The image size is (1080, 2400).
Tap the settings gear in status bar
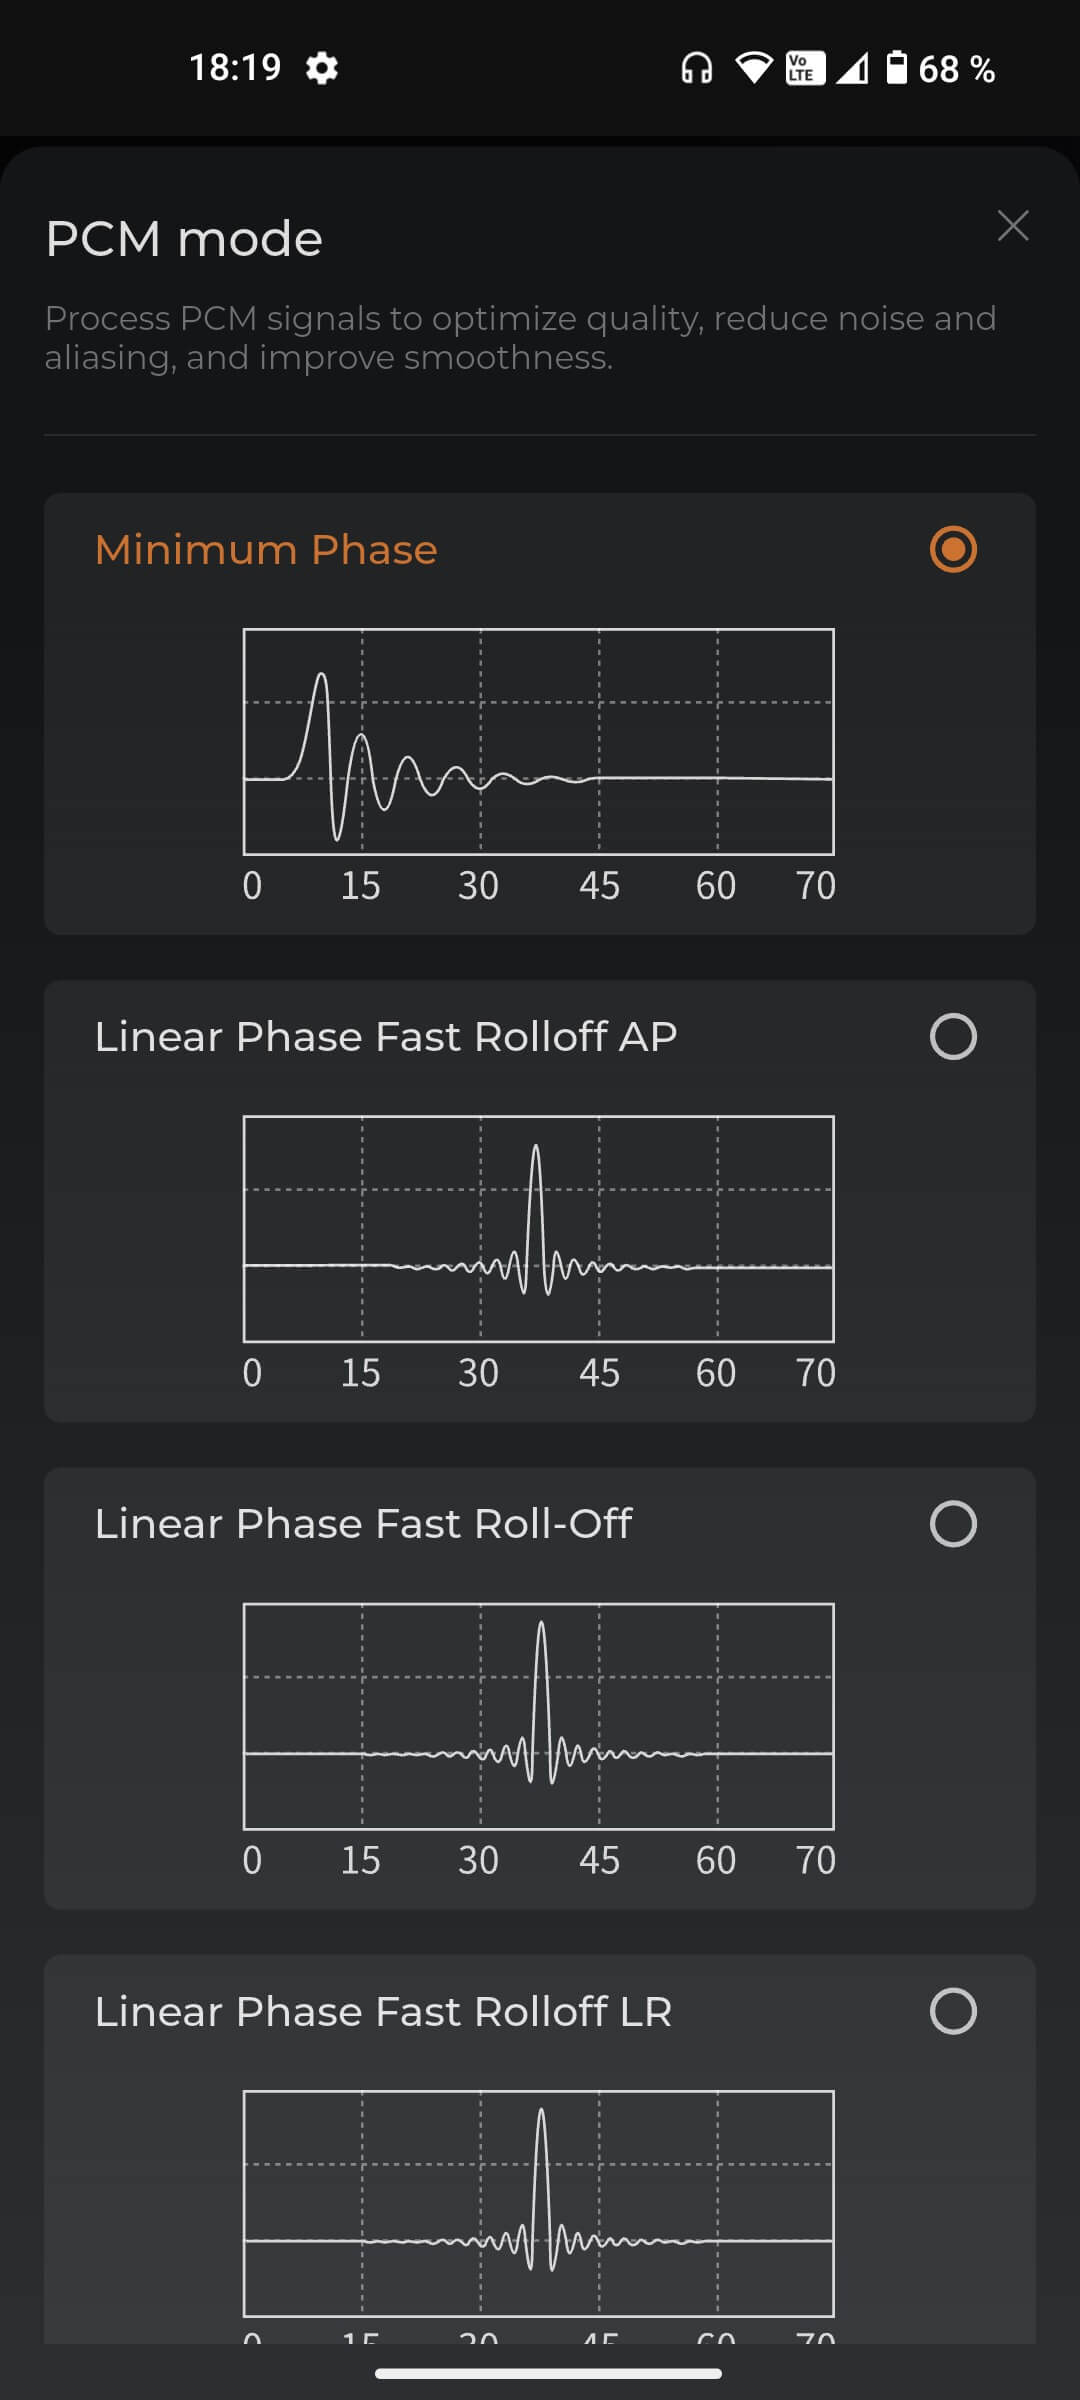point(322,68)
